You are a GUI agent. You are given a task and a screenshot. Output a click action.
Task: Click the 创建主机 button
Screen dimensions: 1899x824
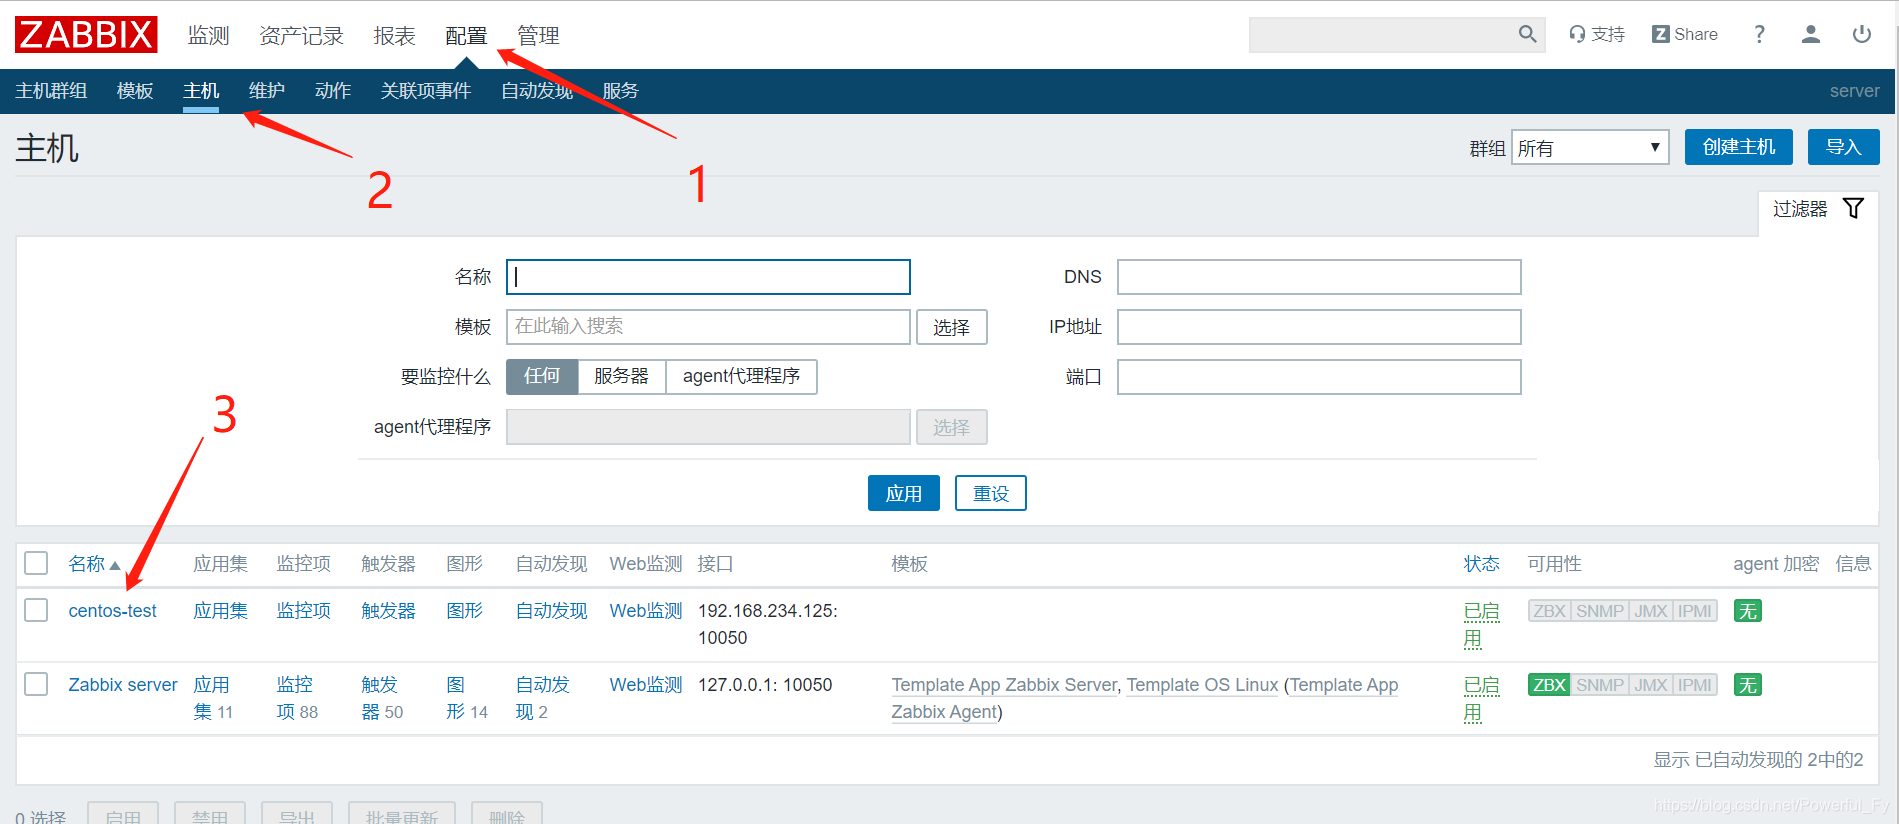click(x=1739, y=147)
